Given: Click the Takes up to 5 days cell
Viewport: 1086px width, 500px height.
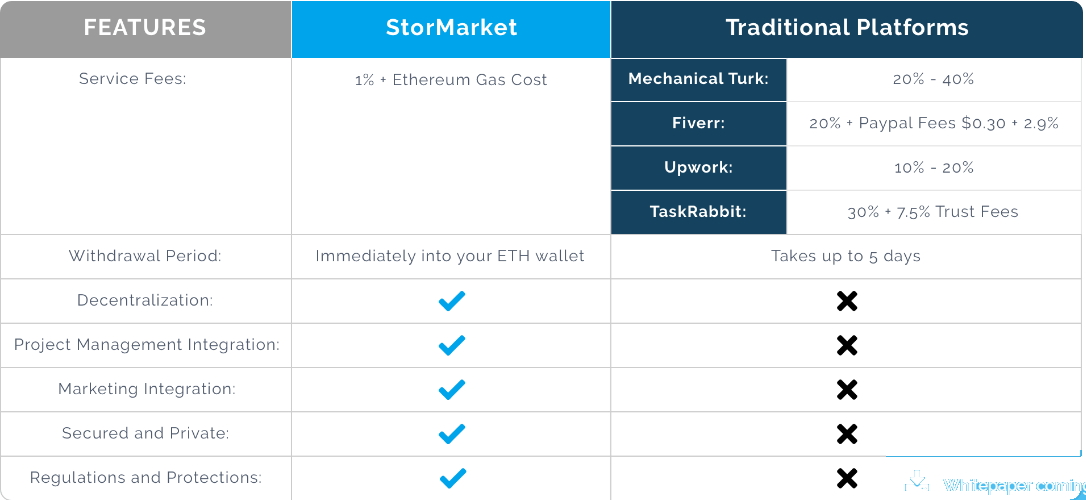Looking at the screenshot, I should 846,257.
